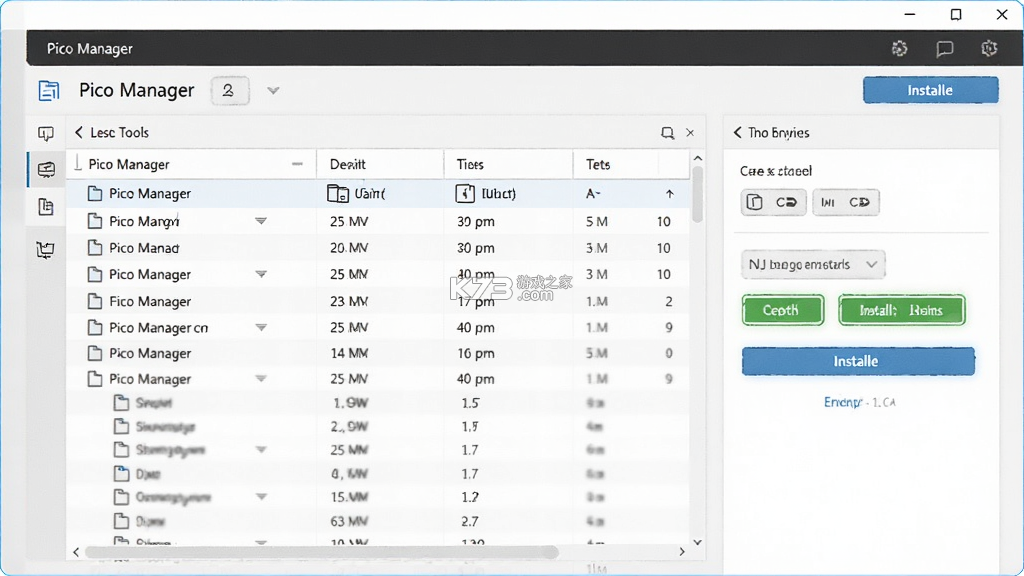The image size is (1024, 576).
Task: Open the gear icon right of the title-bar speech bubble
Action: pyautogui.click(x=989, y=48)
